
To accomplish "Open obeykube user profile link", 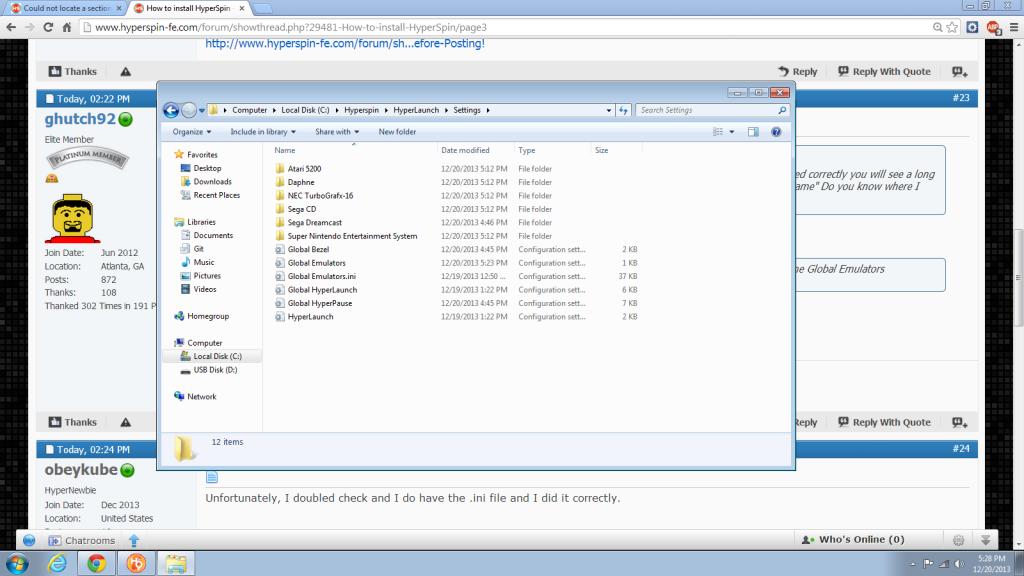I will 81,470.
